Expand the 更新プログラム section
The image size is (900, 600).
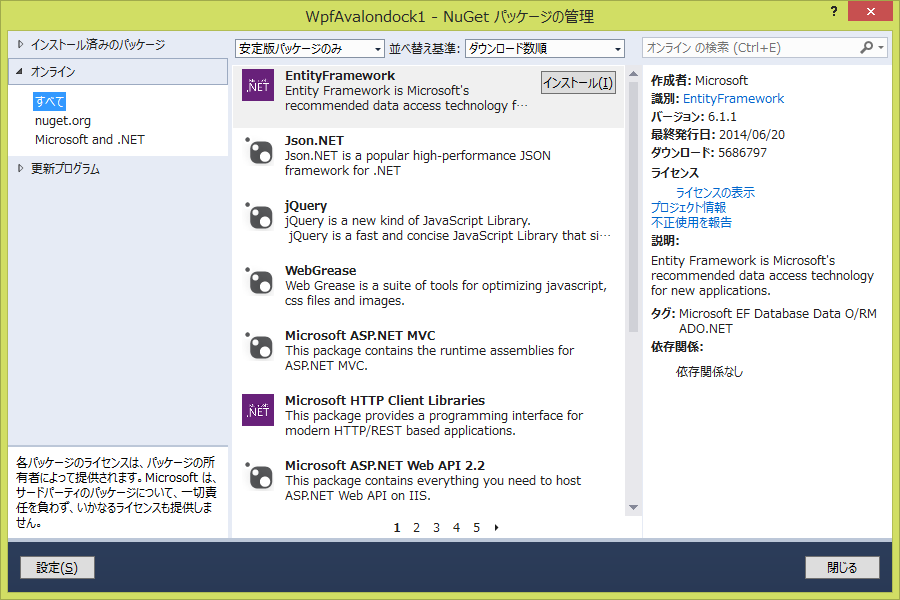pyautogui.click(x=21, y=168)
